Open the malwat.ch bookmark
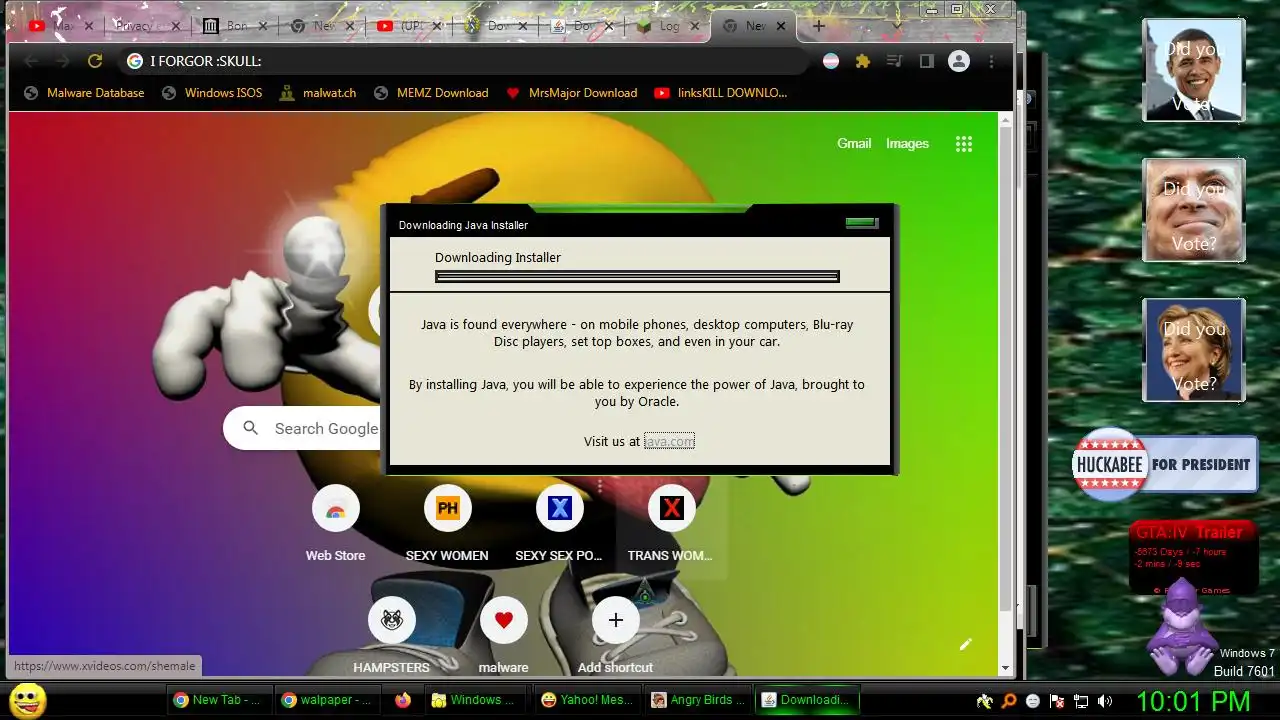The image size is (1280, 720). (x=317, y=93)
